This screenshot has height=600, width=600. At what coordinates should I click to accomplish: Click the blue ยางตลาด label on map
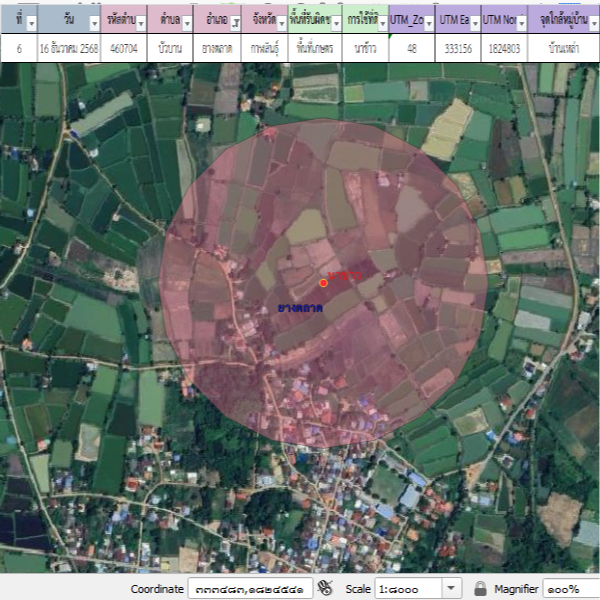(300, 308)
